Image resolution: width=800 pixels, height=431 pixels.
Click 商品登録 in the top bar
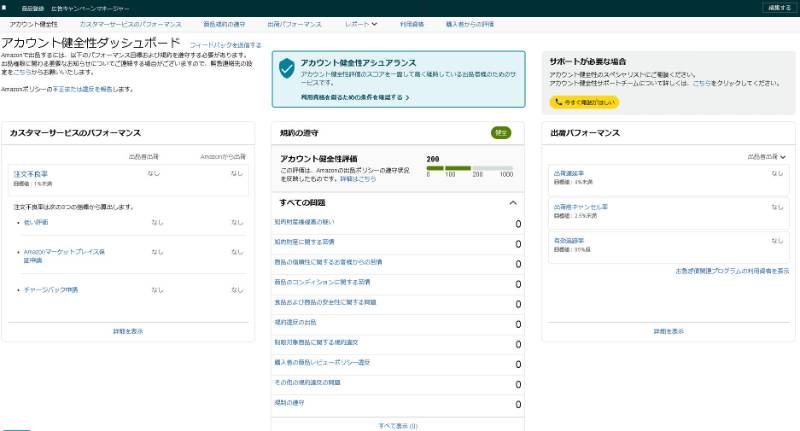click(33, 8)
